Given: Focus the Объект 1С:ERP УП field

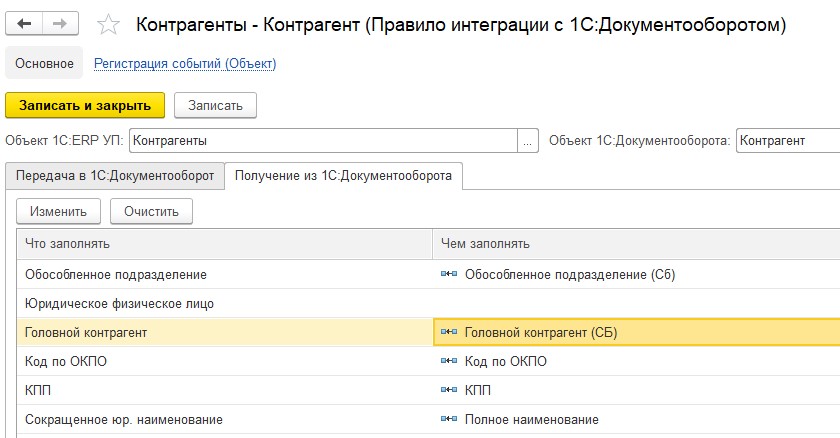Looking at the screenshot, I should (x=324, y=141).
